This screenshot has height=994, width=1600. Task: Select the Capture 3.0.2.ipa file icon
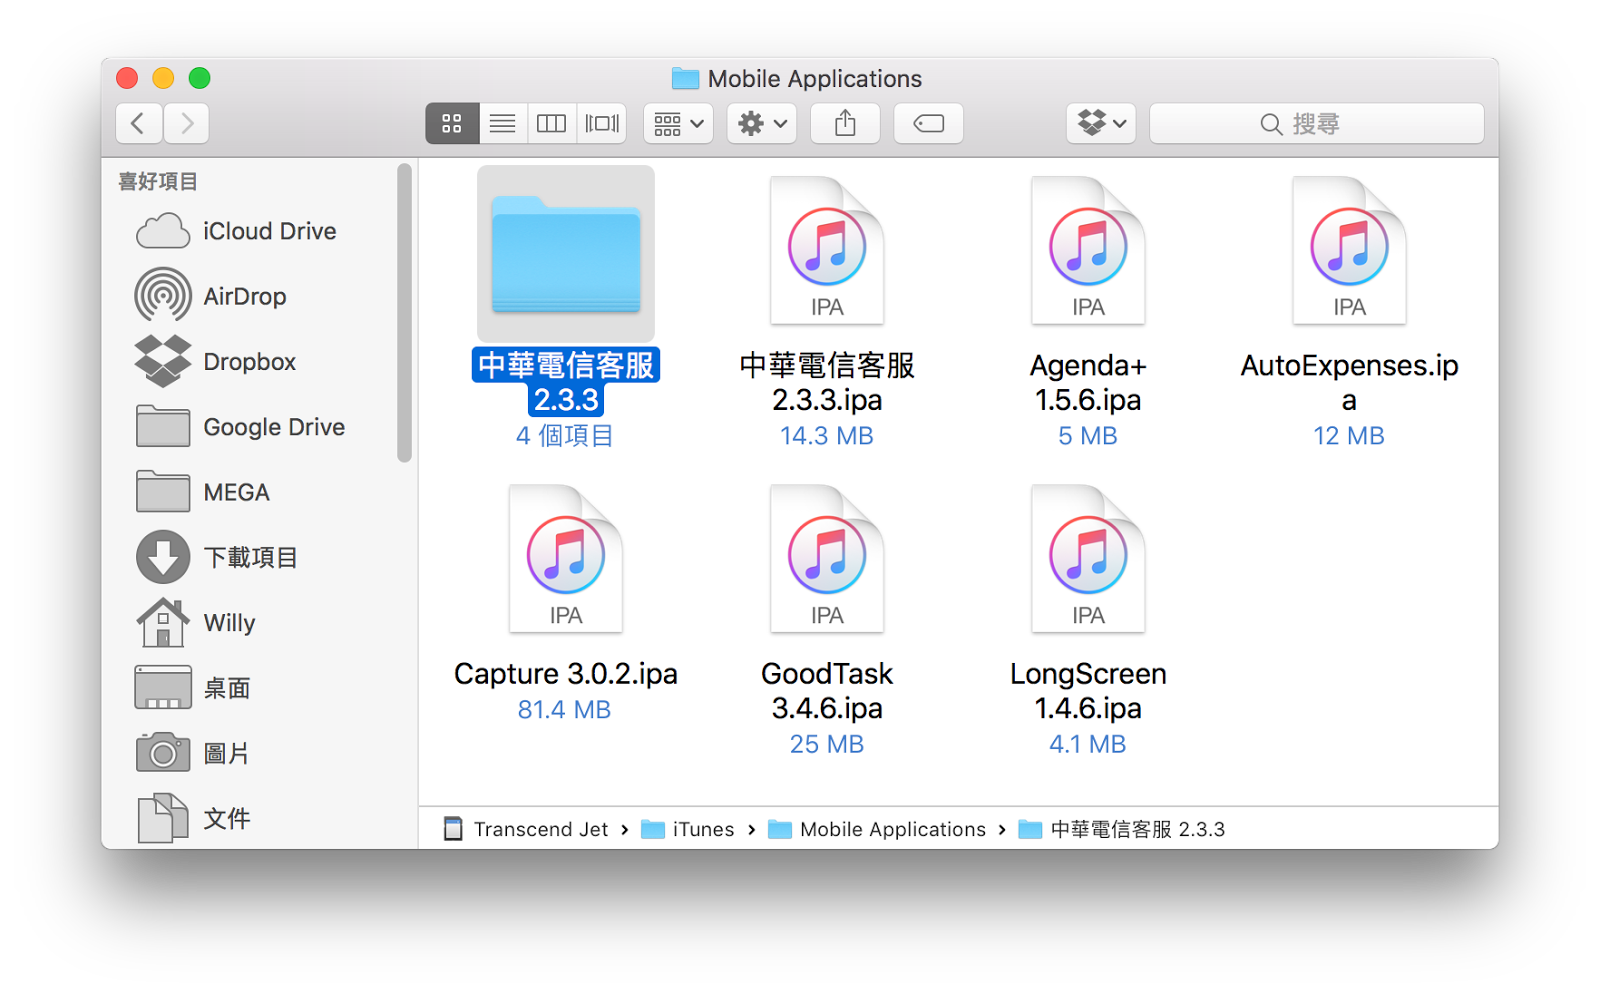[566, 558]
